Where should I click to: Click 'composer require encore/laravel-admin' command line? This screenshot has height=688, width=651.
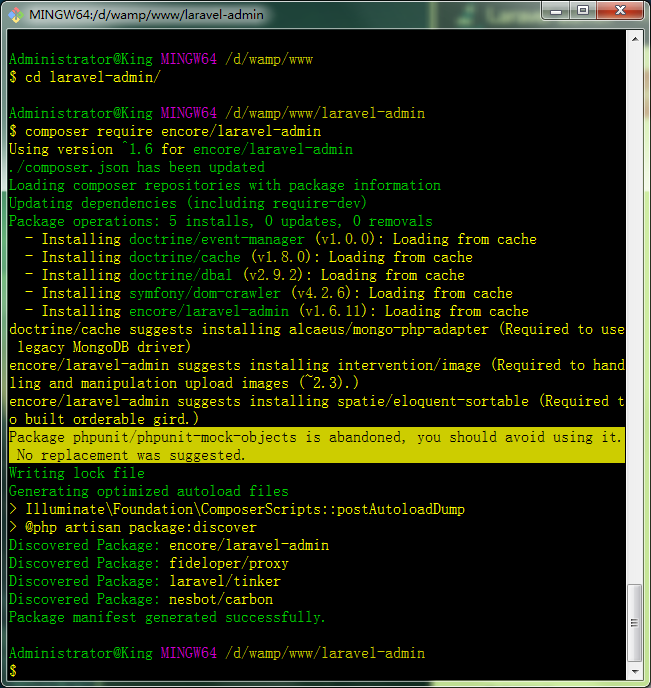tap(165, 131)
